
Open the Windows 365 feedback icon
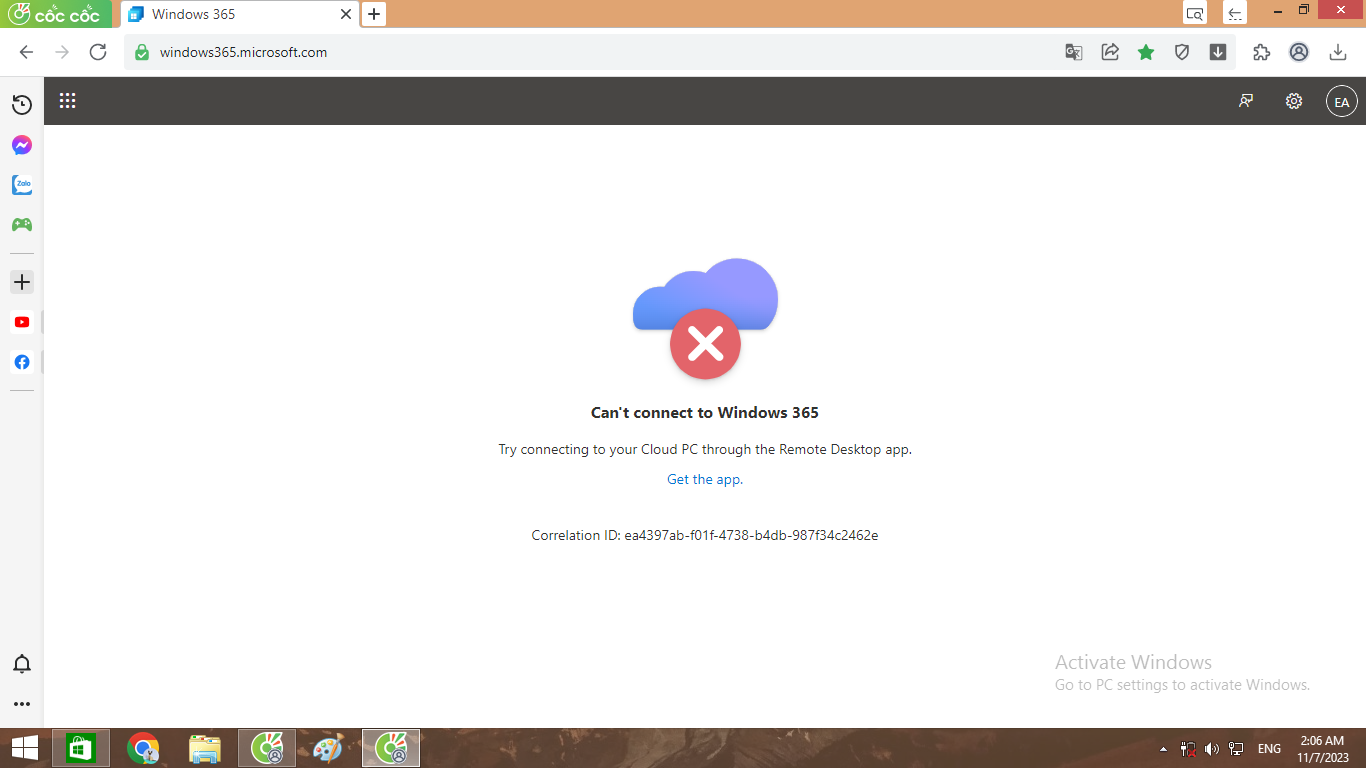point(1246,101)
